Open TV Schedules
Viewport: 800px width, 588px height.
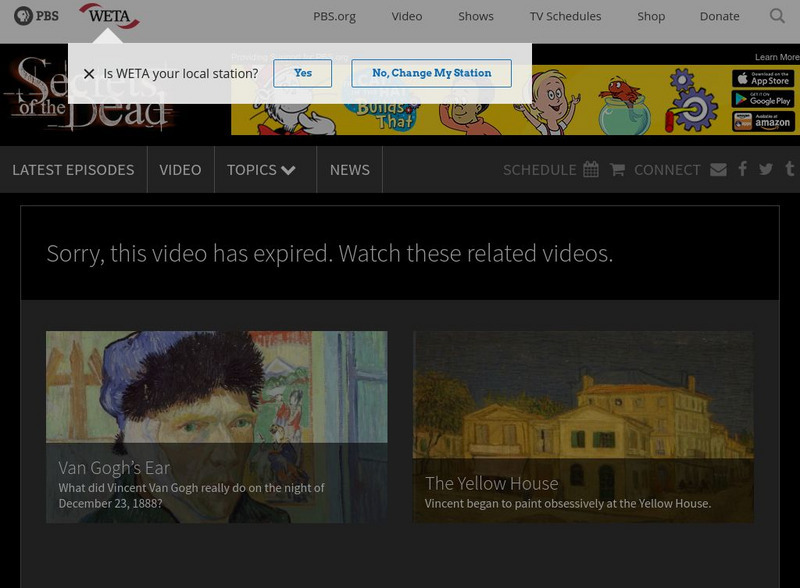pyautogui.click(x=565, y=16)
